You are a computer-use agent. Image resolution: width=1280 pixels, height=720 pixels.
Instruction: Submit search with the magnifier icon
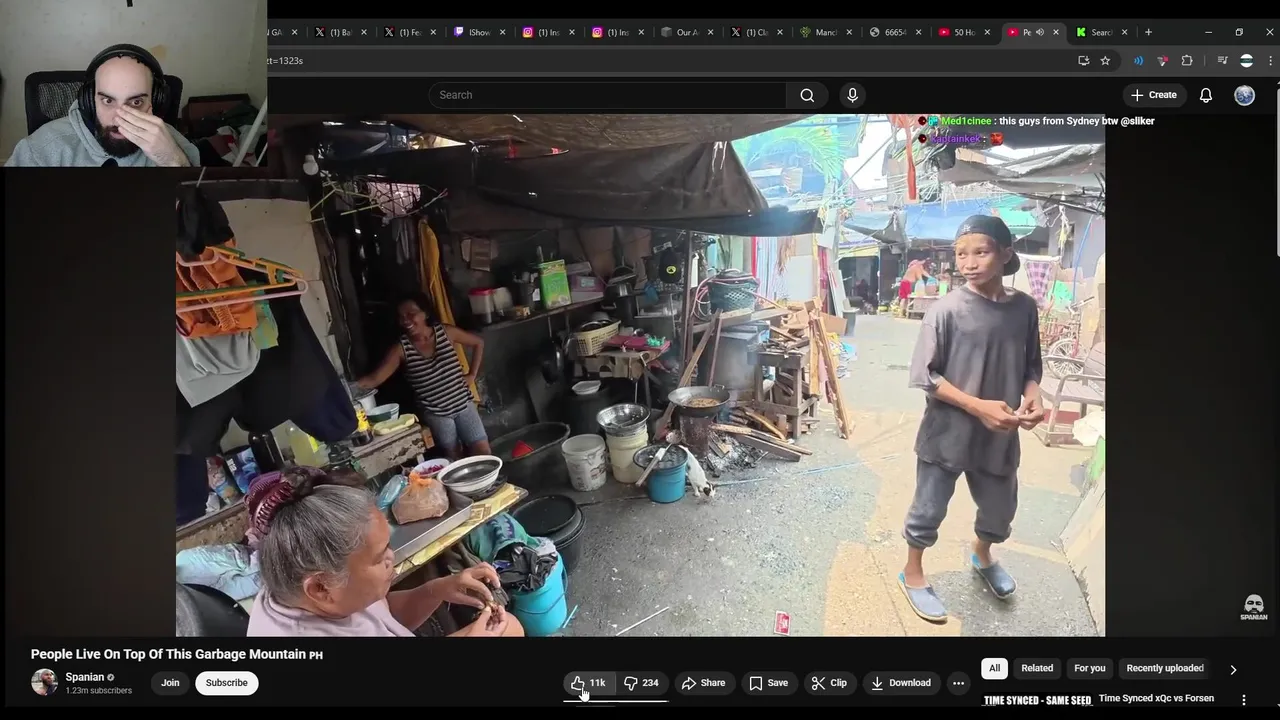807,95
